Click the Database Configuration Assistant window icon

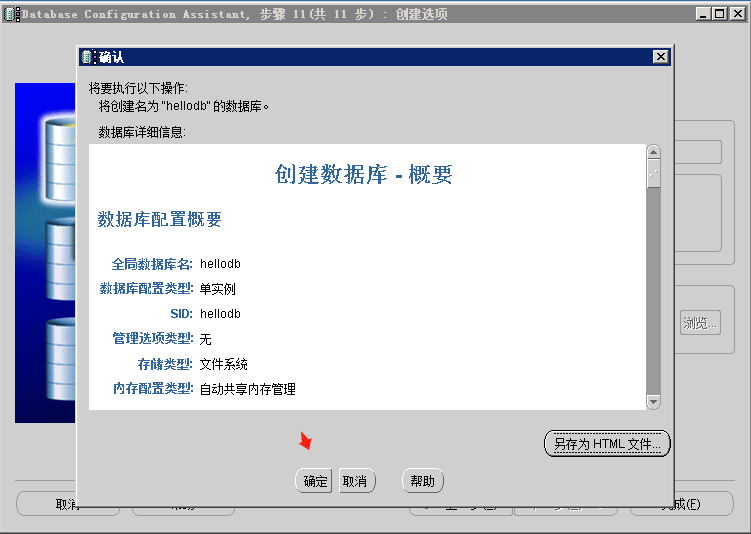[x=11, y=14]
